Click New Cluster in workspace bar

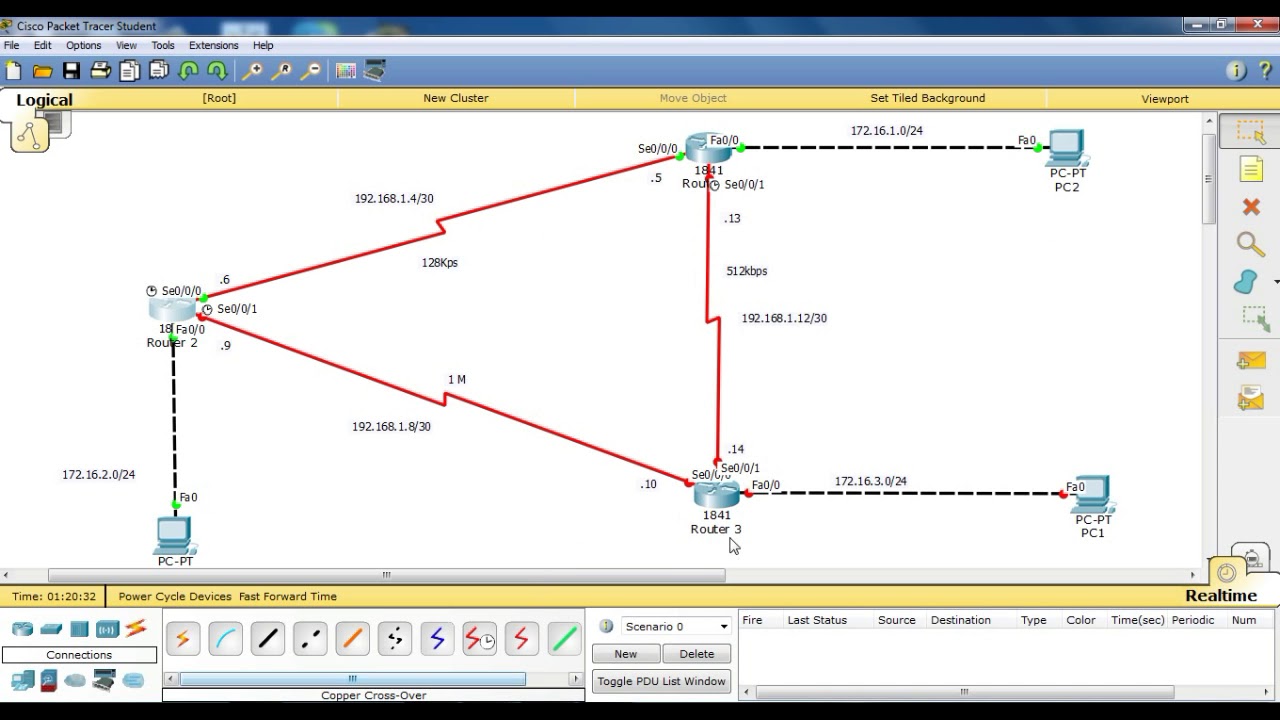click(455, 98)
